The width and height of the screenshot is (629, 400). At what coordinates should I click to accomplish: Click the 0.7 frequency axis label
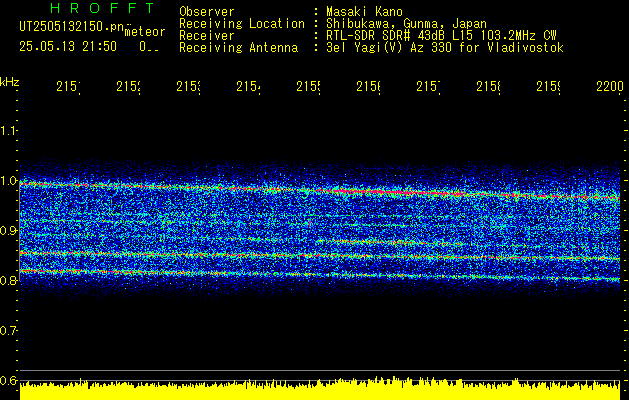point(8,331)
